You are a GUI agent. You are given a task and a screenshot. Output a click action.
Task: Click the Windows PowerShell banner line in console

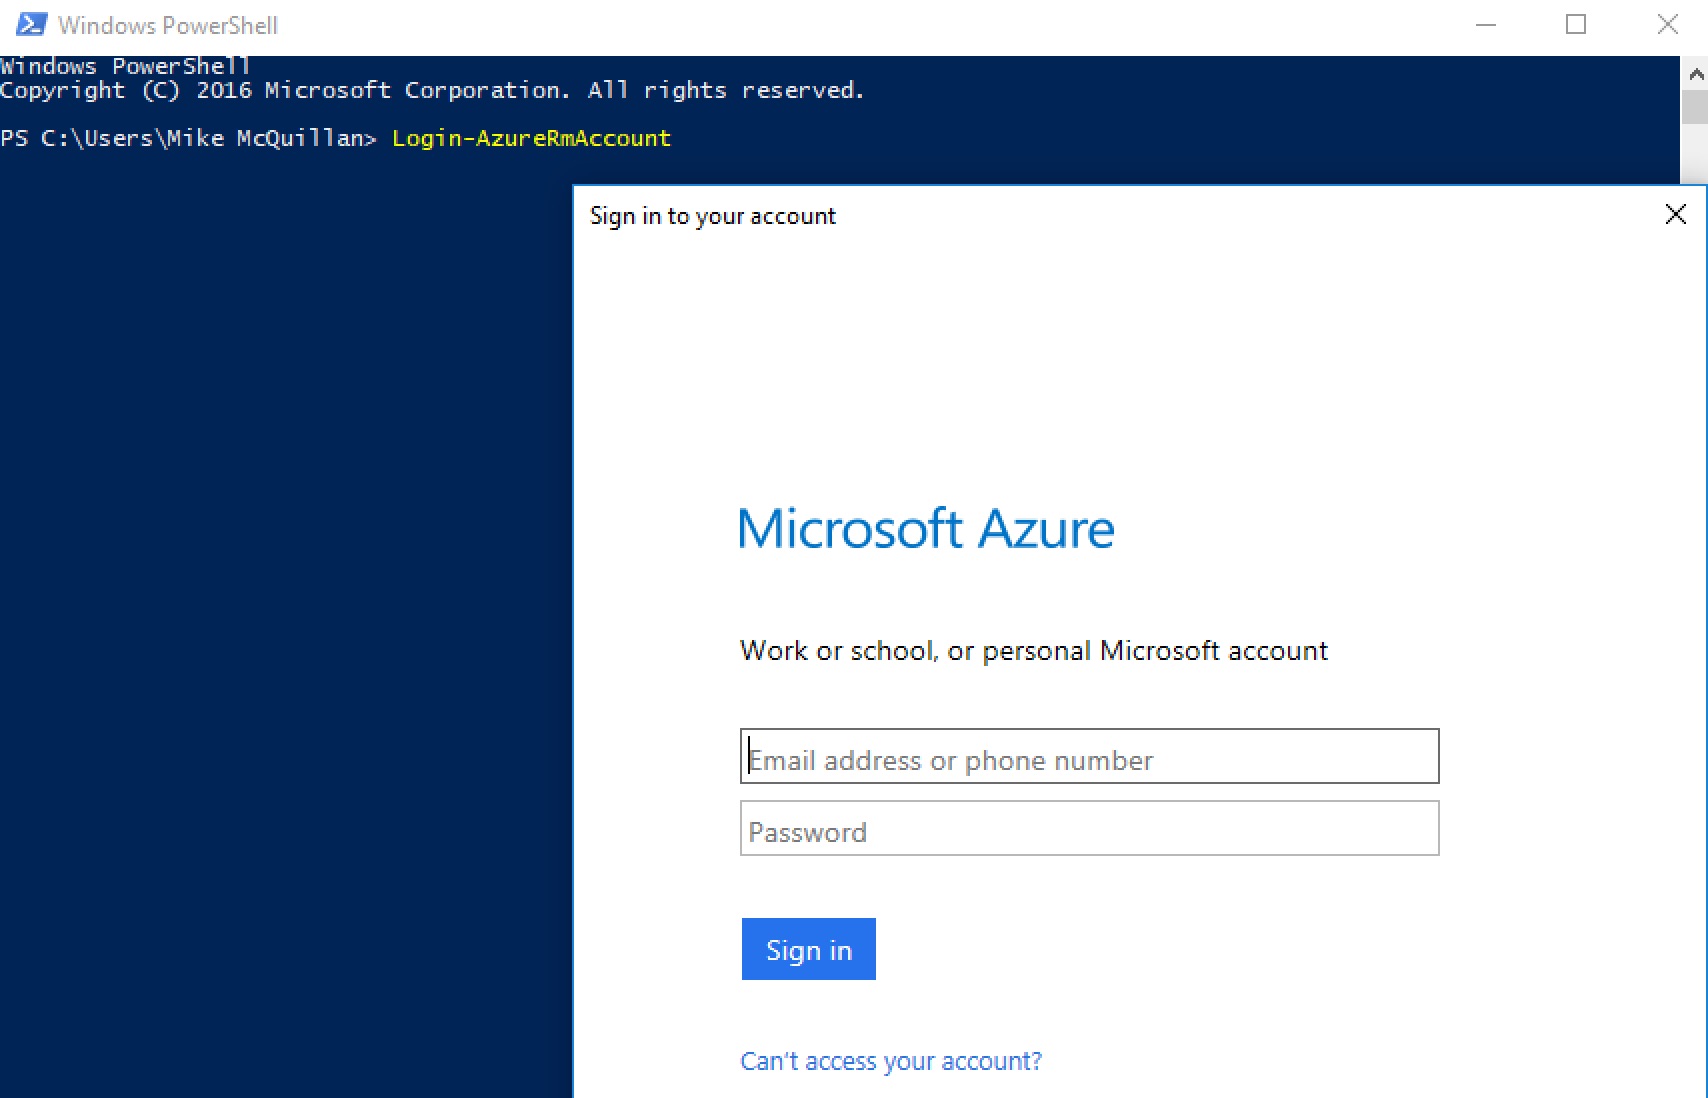click(x=125, y=67)
